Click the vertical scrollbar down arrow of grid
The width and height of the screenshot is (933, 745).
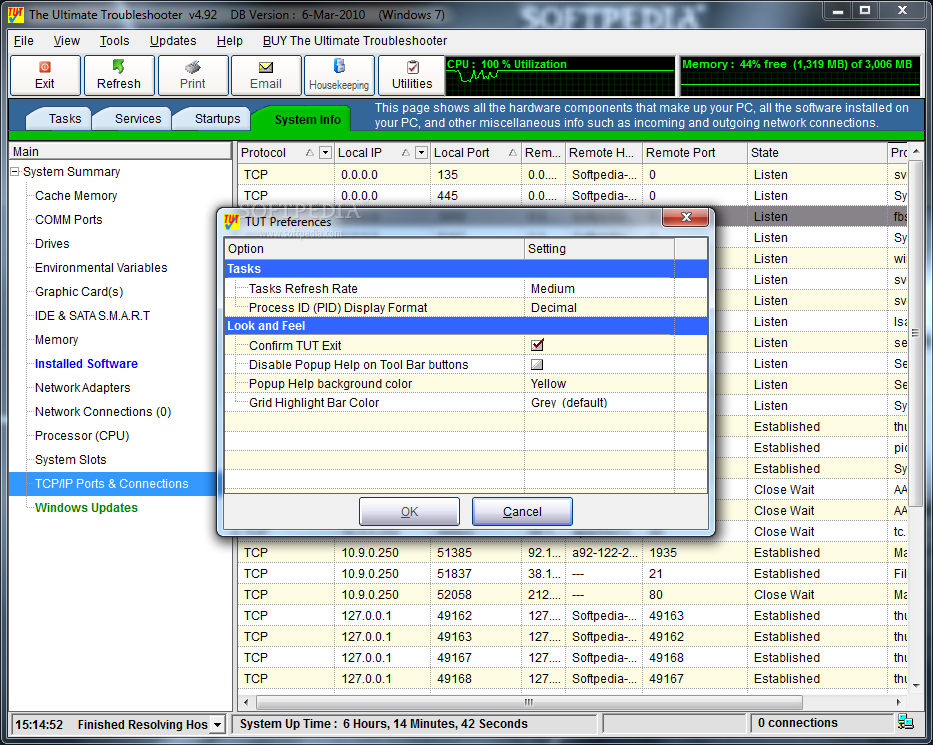[915, 685]
